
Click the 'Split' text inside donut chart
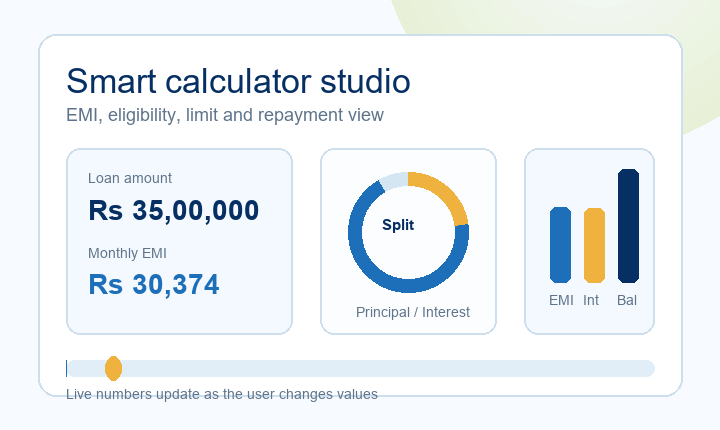coord(398,225)
